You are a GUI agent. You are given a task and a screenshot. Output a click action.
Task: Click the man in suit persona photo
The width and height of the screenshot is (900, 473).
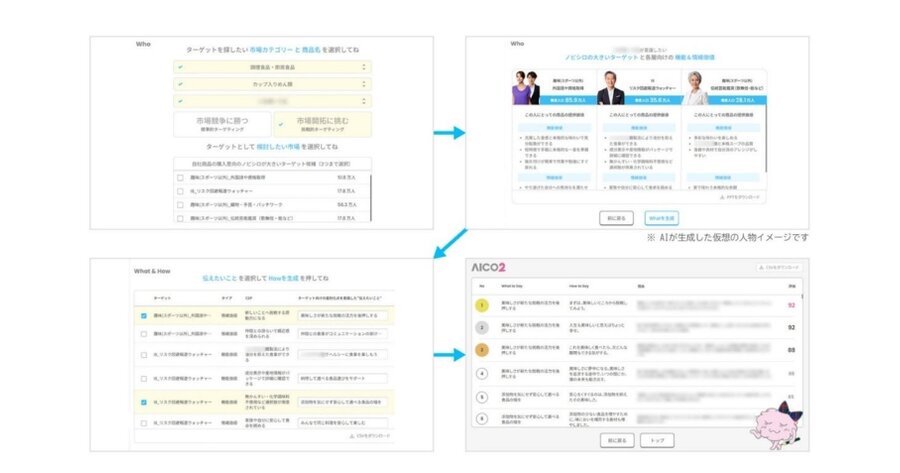coord(611,88)
